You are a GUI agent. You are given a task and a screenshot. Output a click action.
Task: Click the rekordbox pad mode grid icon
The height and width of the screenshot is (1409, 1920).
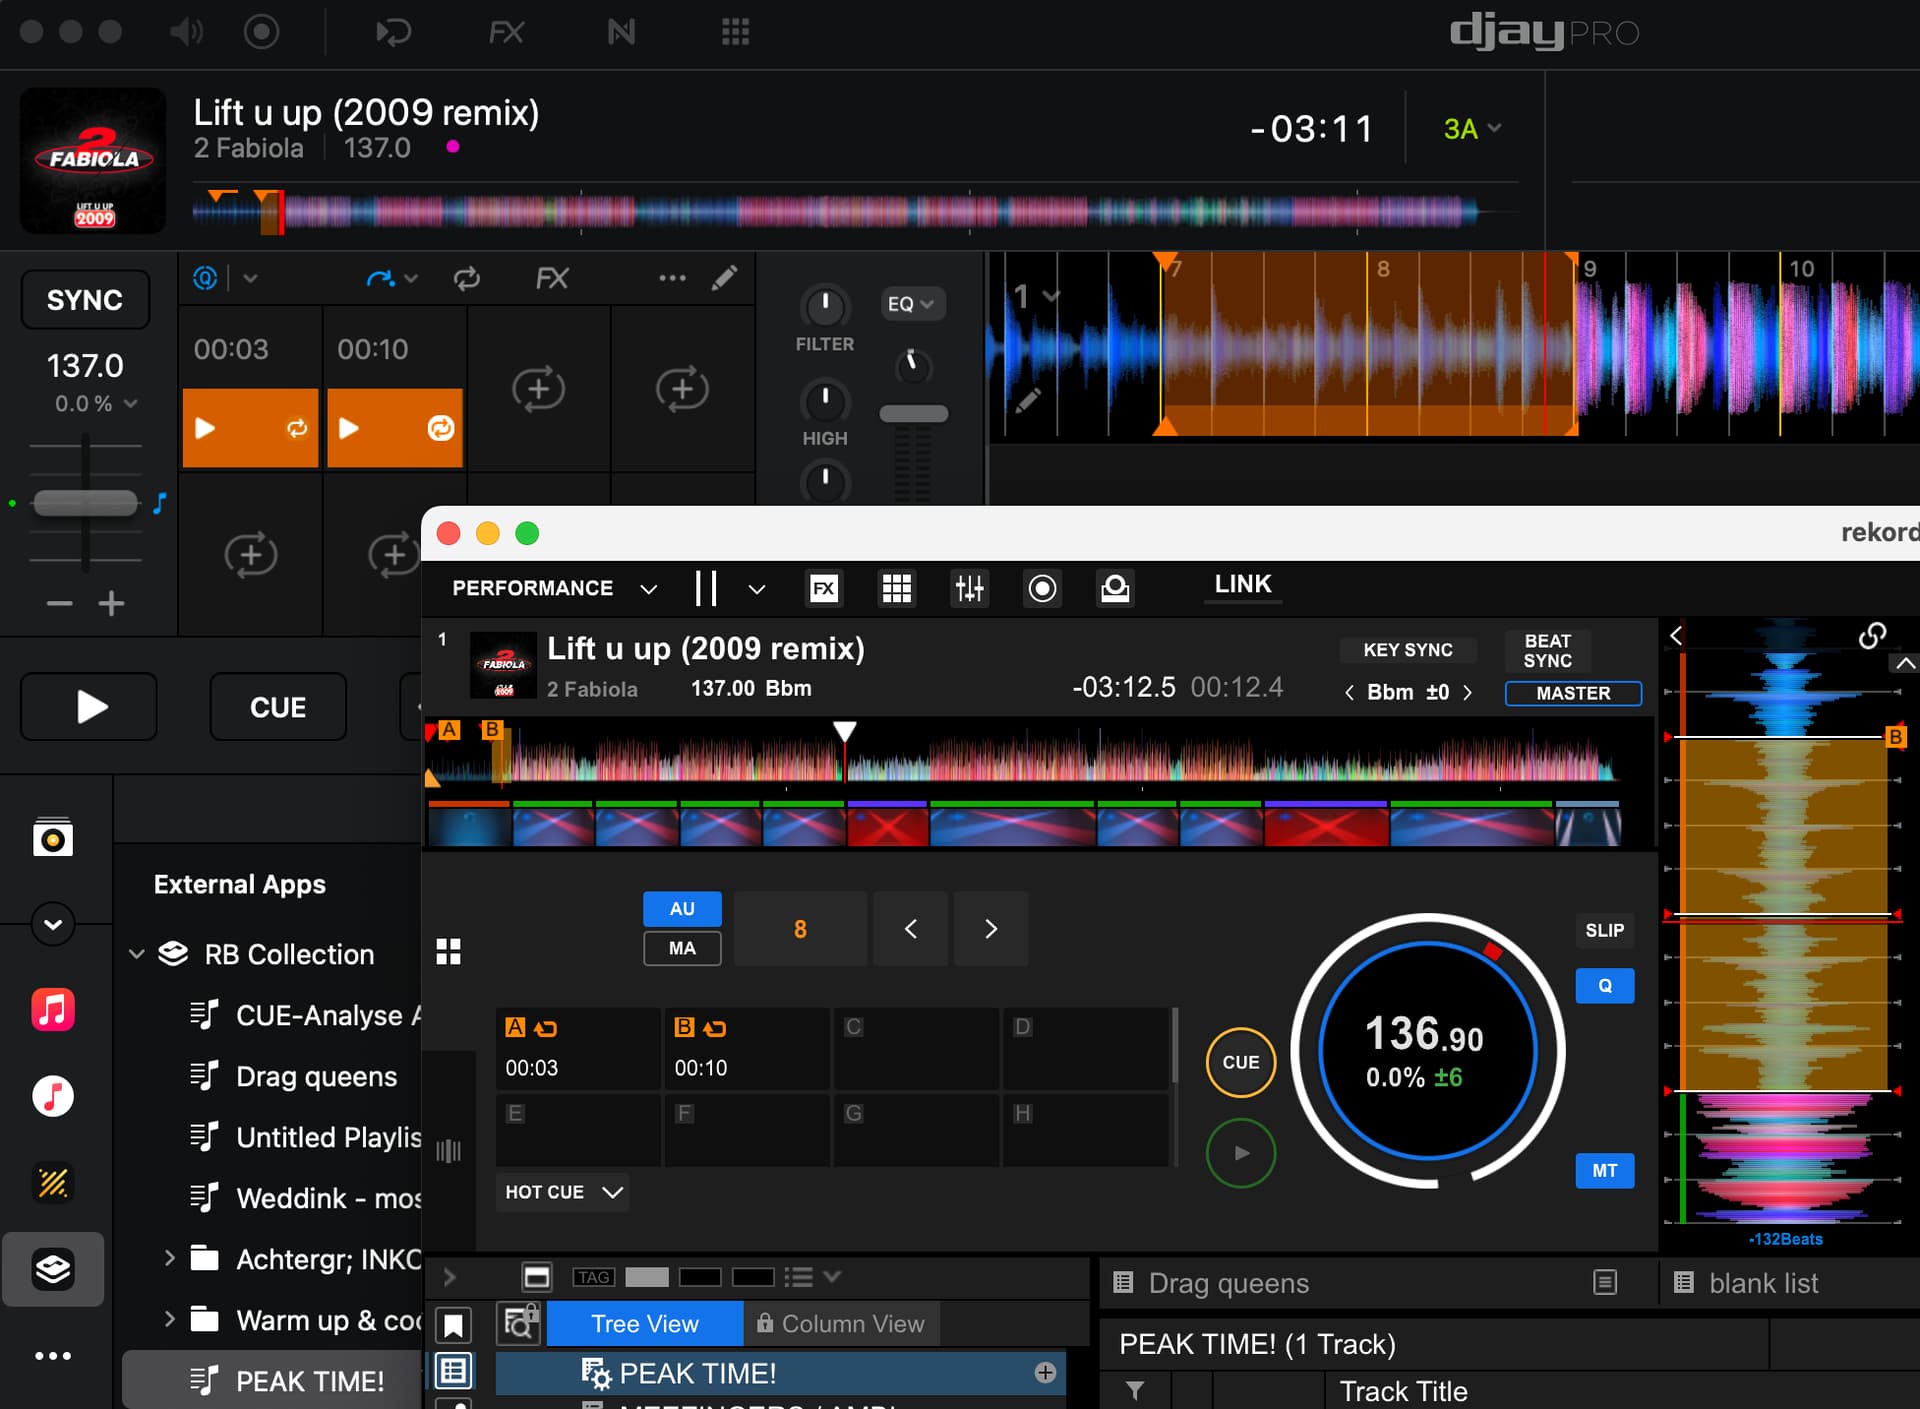point(449,951)
